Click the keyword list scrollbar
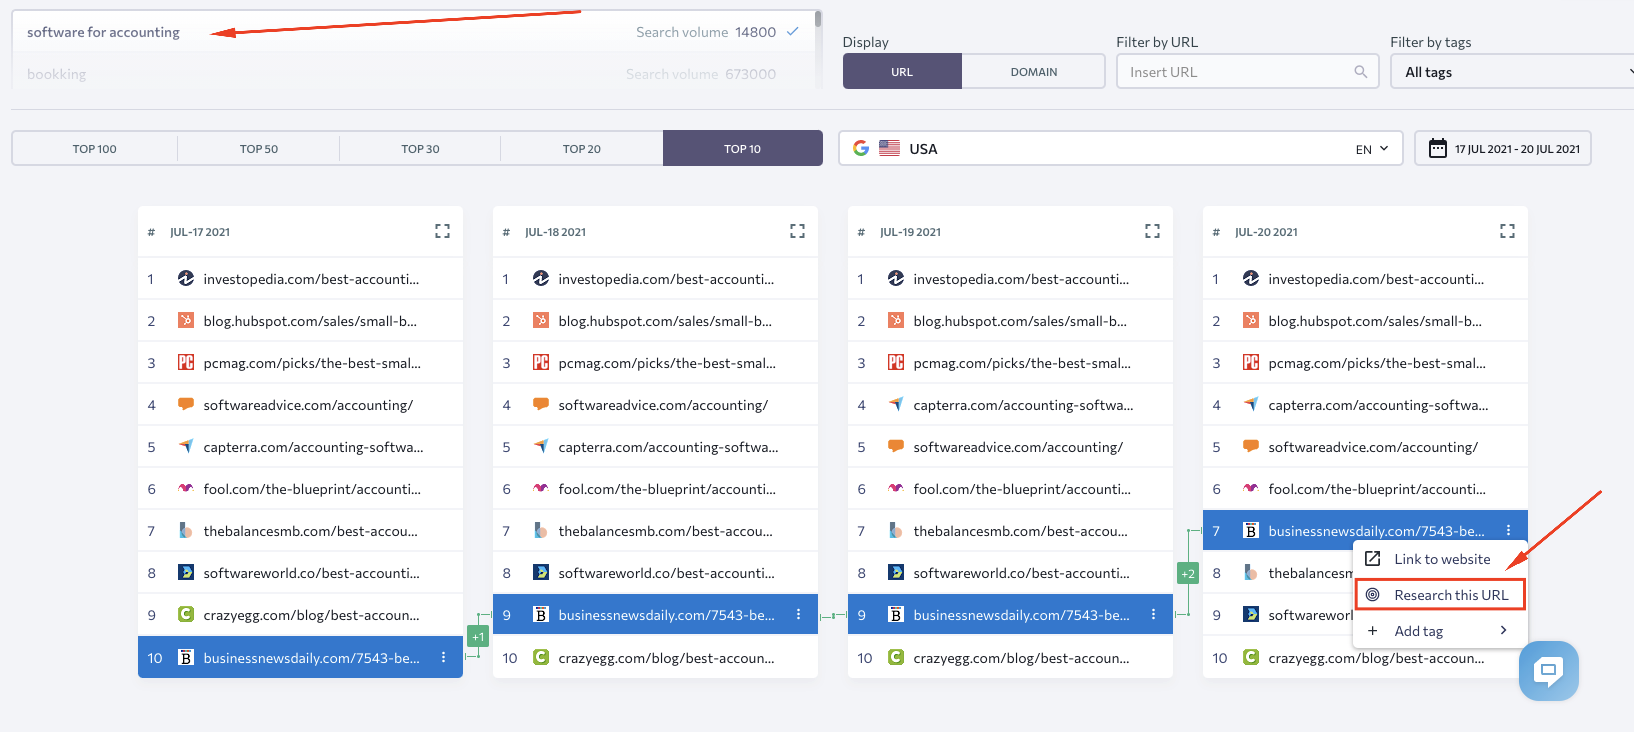 pyautogui.click(x=818, y=18)
